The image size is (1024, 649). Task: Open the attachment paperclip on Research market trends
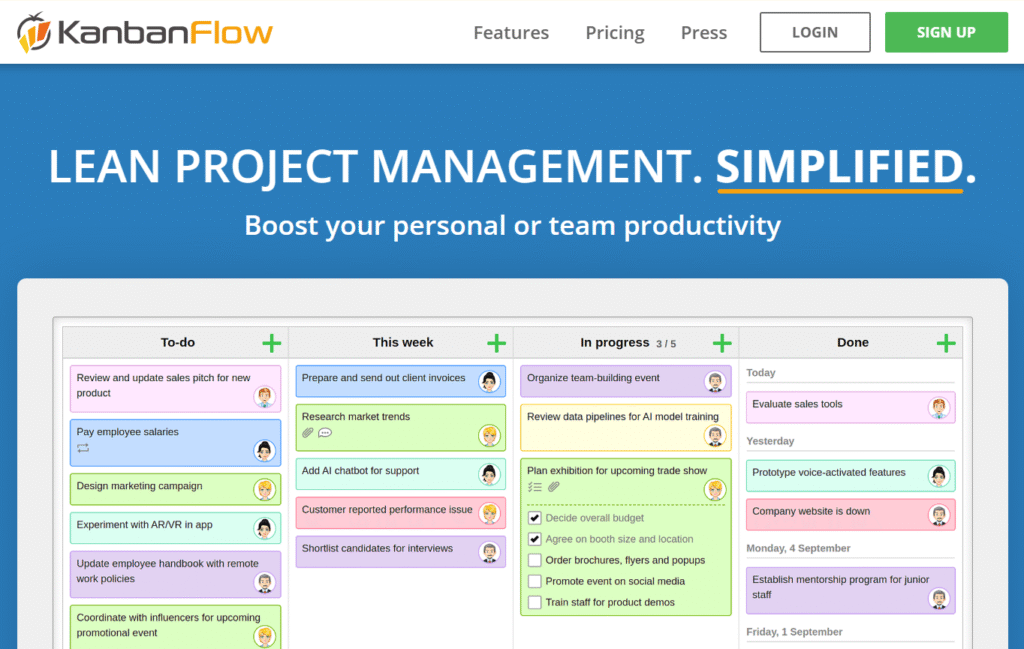306,432
